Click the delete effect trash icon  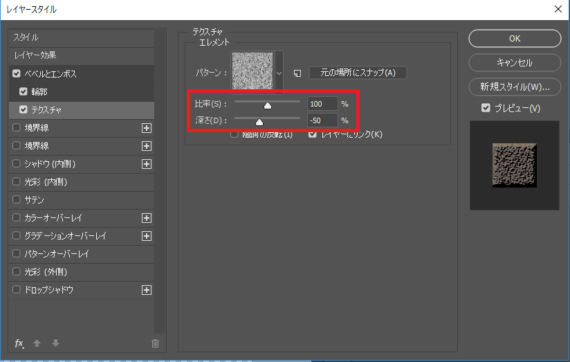(x=155, y=343)
